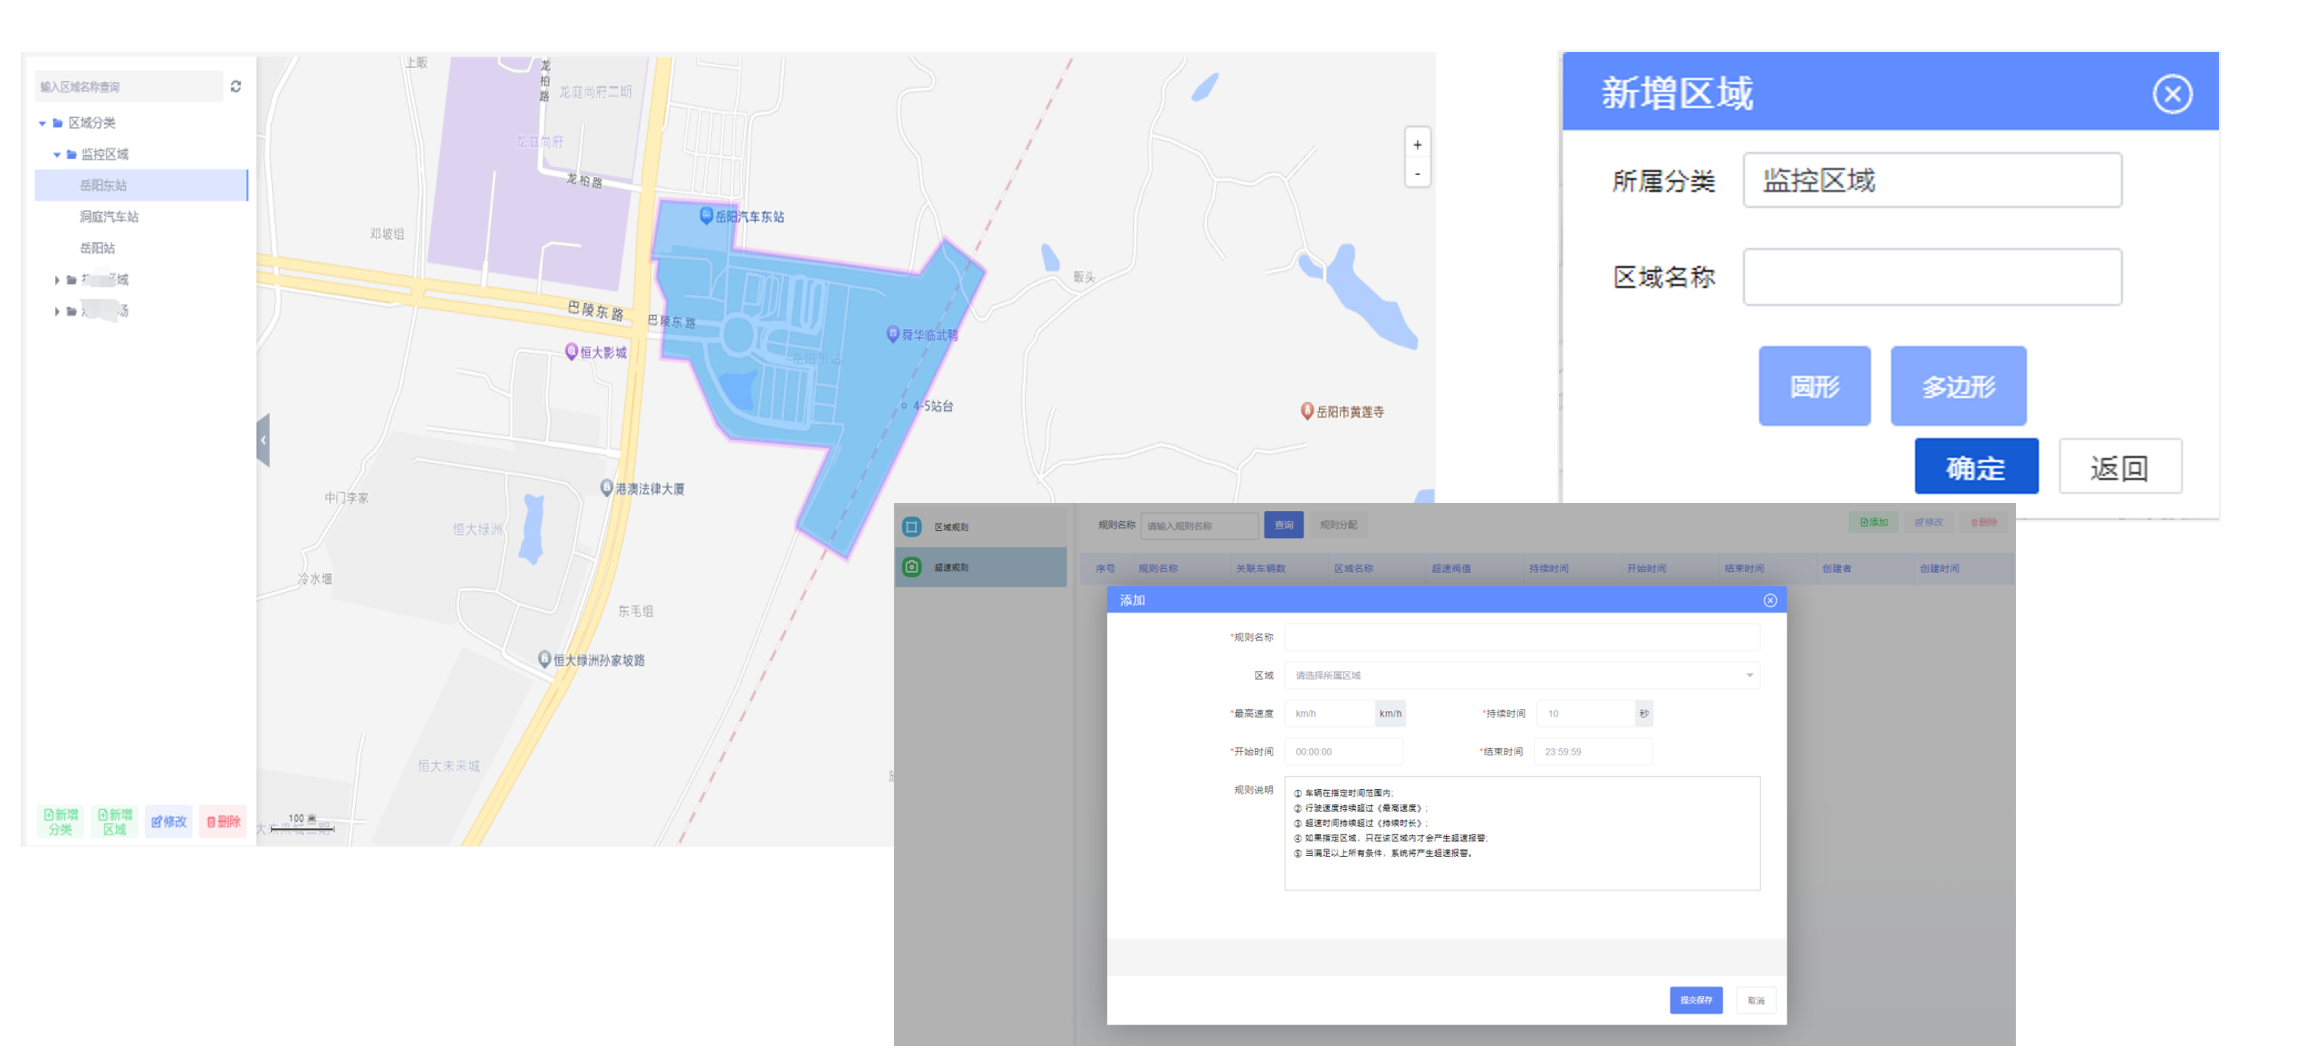Viewport: 2306px width, 1061px height.
Task: Close the 新增区域 dialog with the X icon
Action: pyautogui.click(x=2172, y=94)
